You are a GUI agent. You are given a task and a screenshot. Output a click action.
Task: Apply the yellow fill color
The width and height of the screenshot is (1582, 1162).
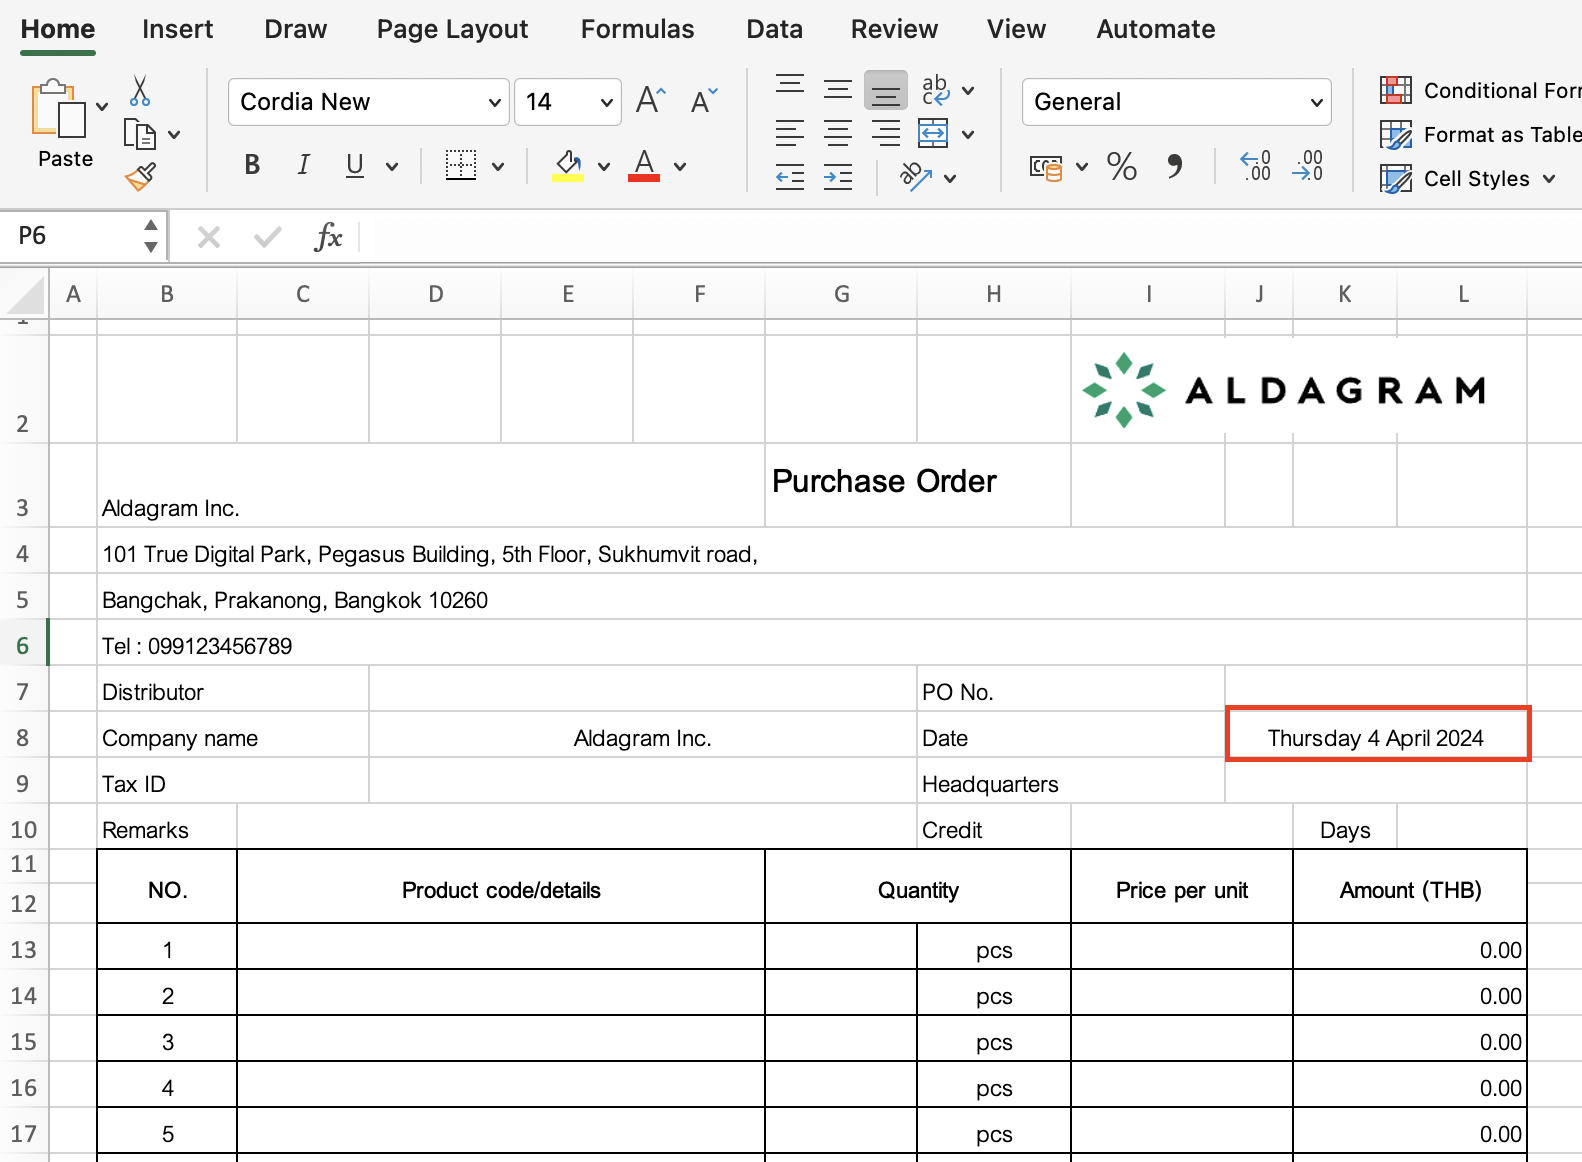[568, 165]
